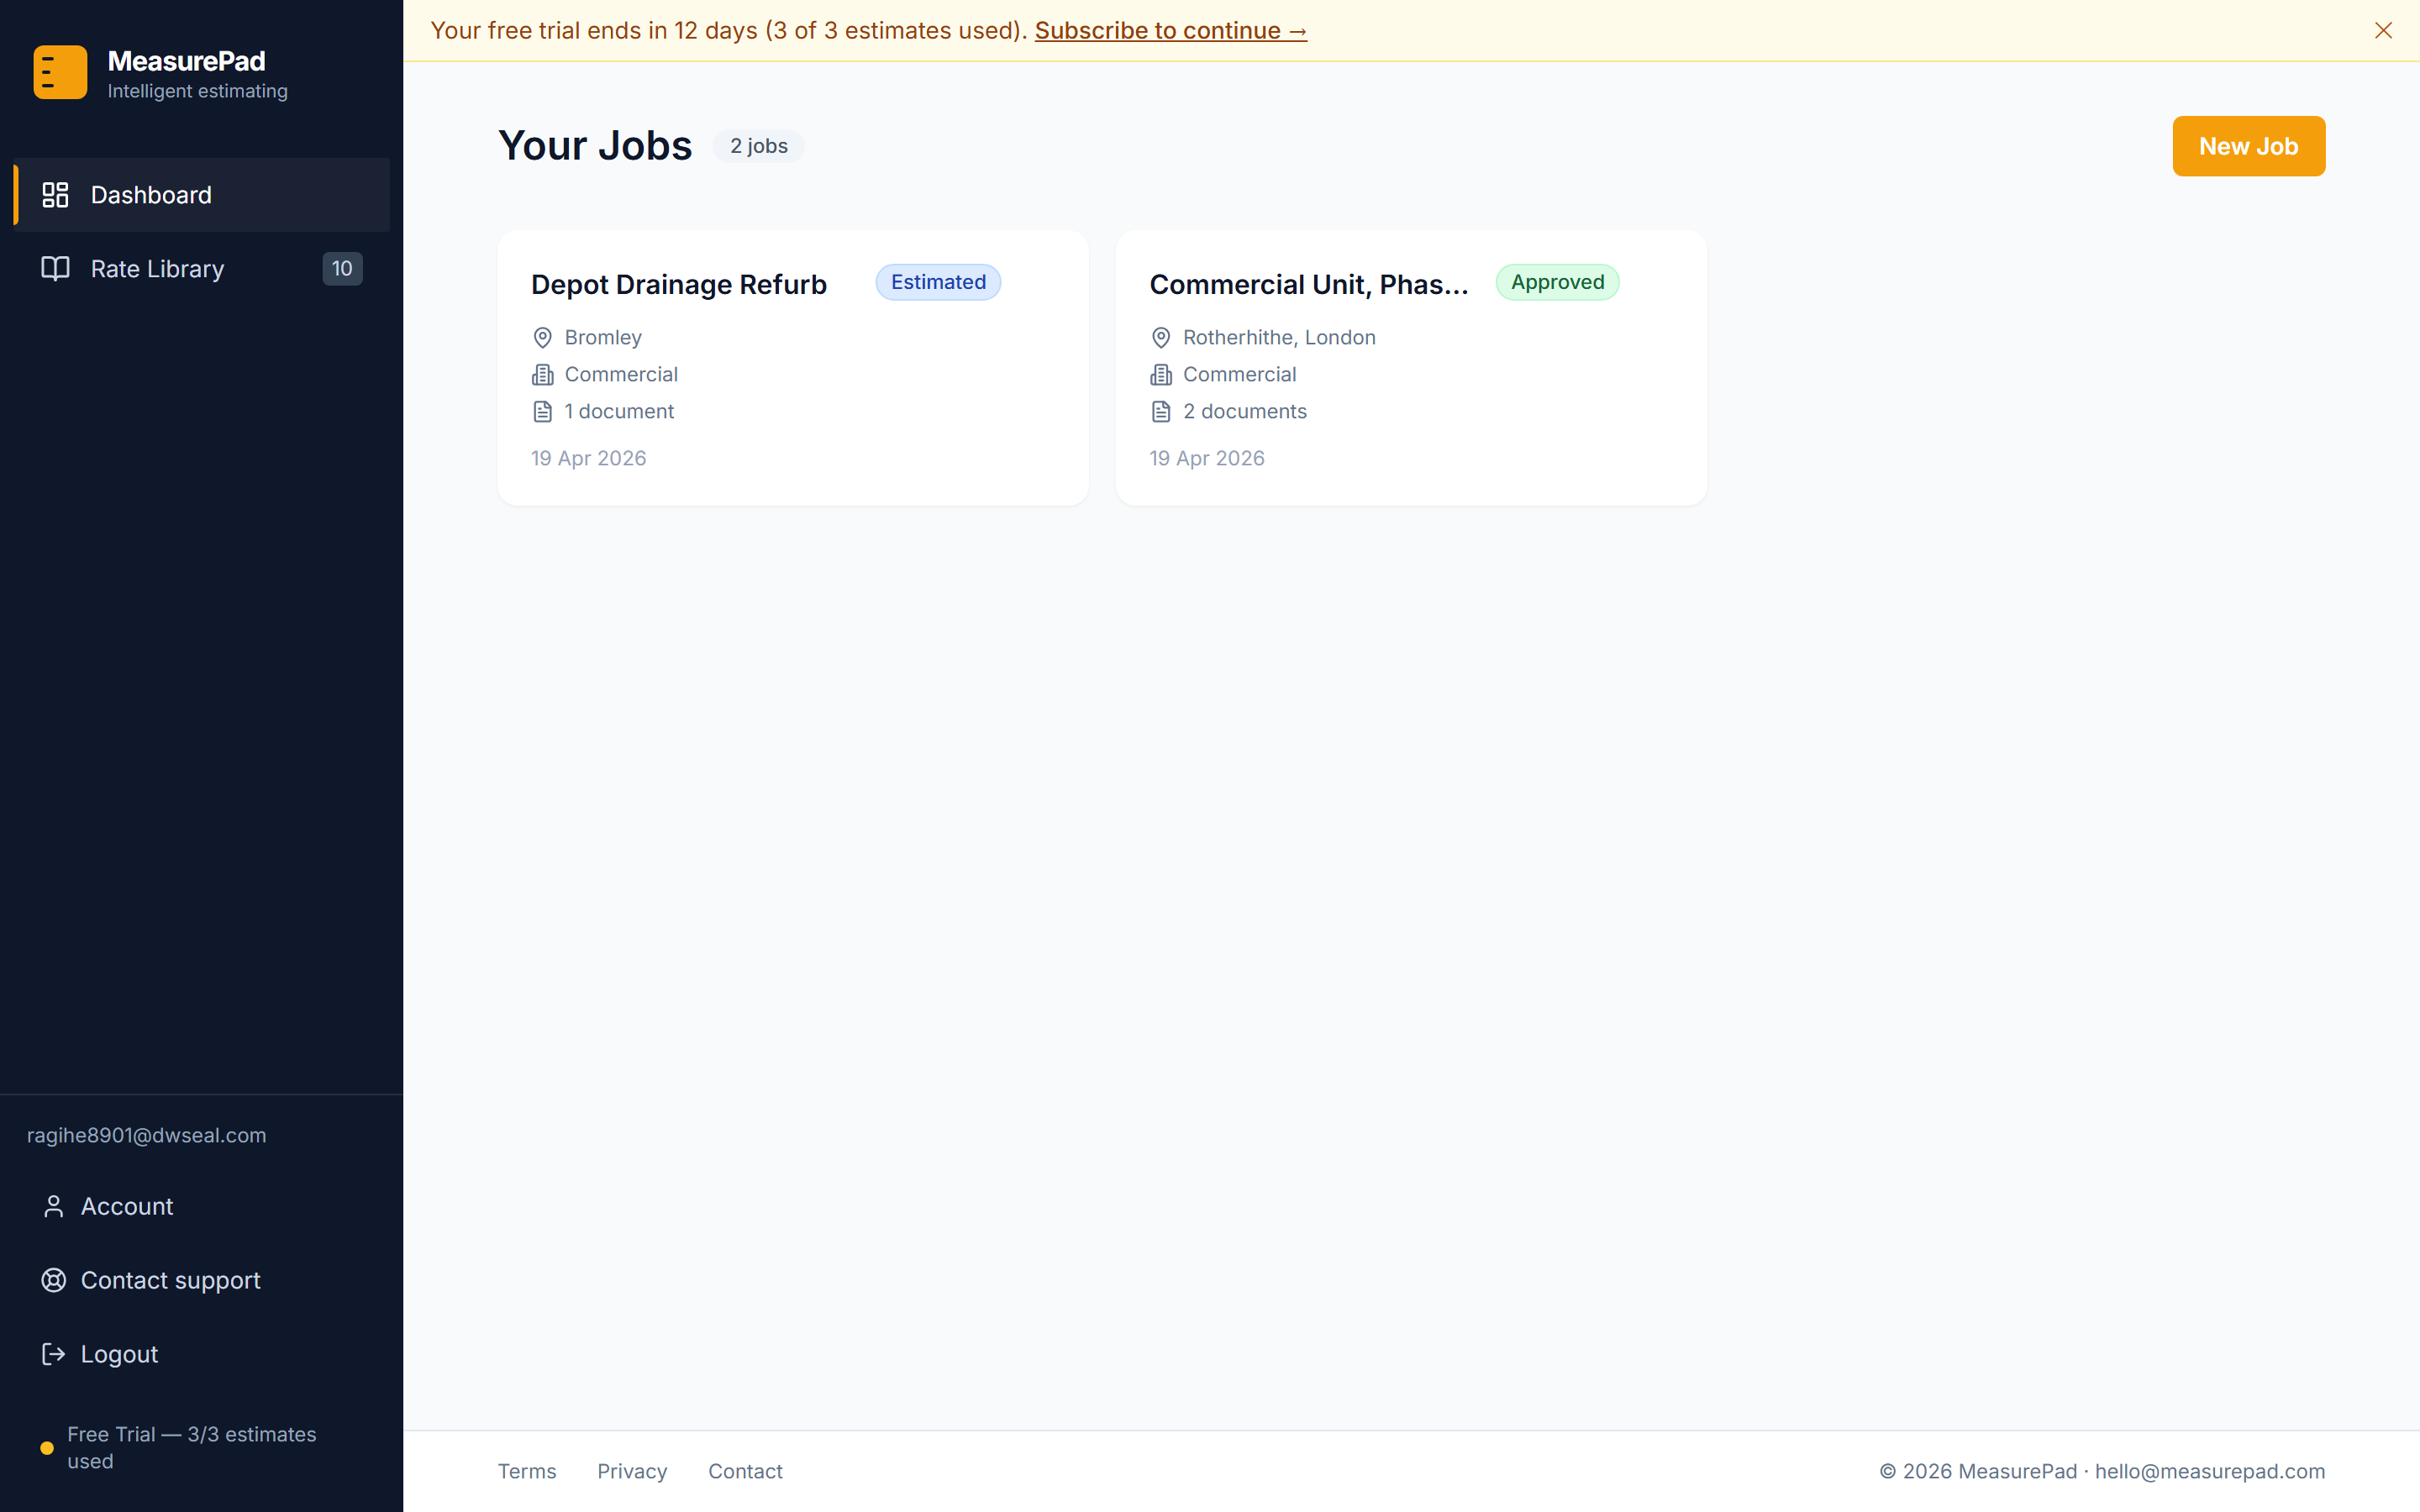This screenshot has height=1512, width=2420.
Task: Click the Dashboard grid icon
Action: 55,195
